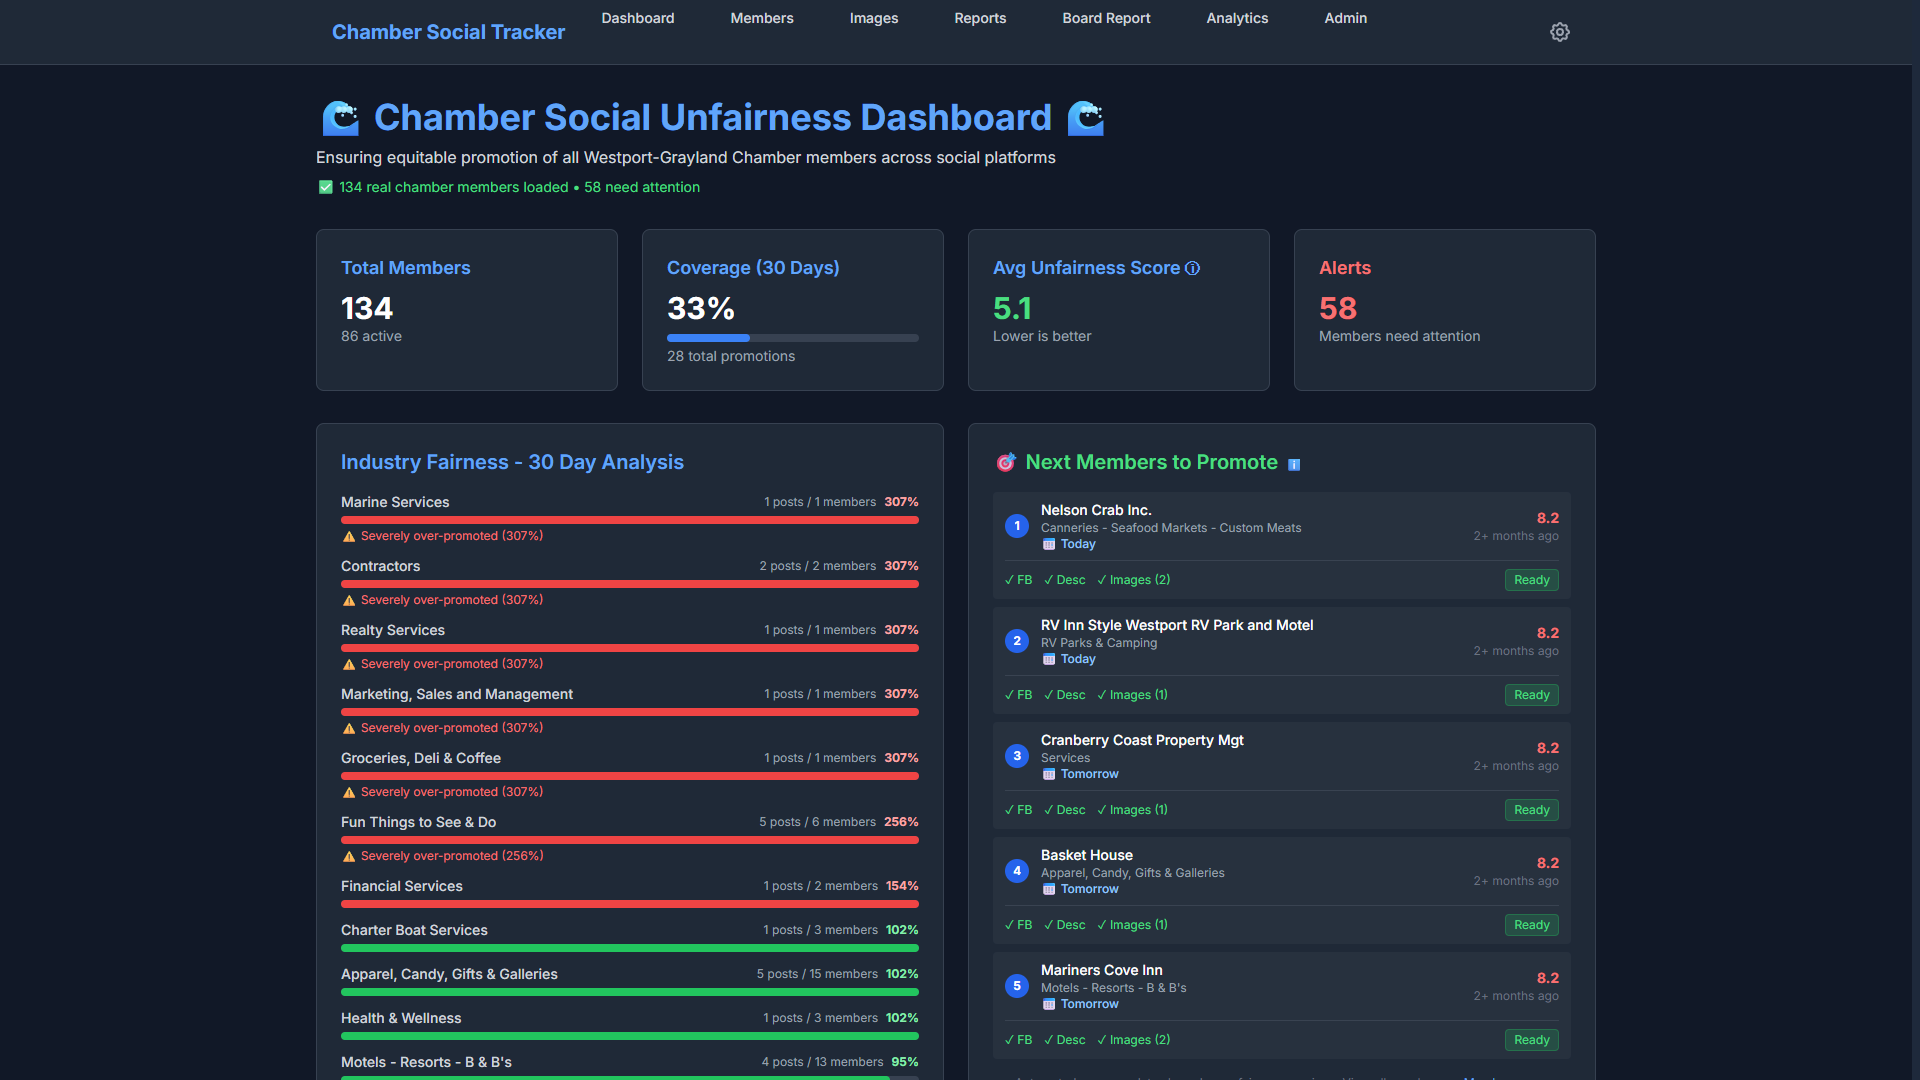Click the Desc check on Basket House card
The height and width of the screenshot is (1080, 1920).
point(1065,925)
